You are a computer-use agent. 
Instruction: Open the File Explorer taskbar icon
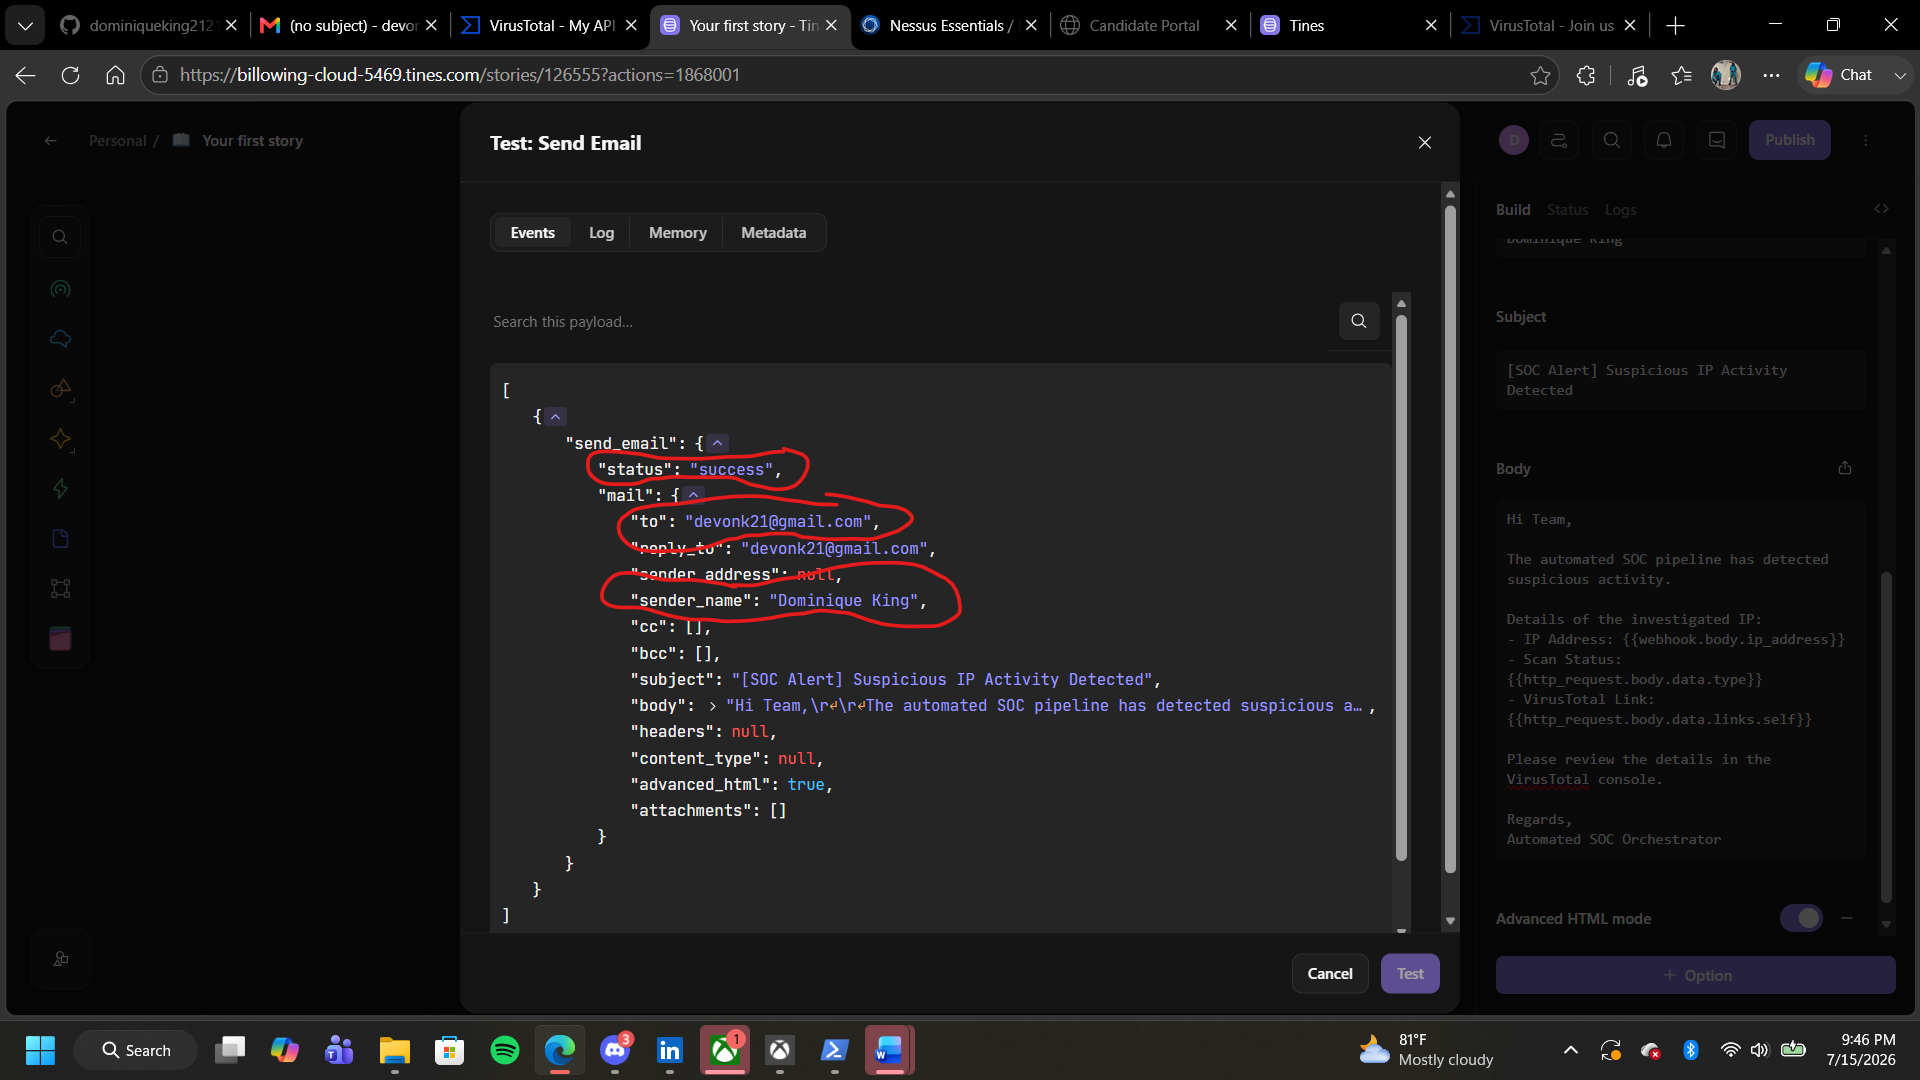point(394,1050)
